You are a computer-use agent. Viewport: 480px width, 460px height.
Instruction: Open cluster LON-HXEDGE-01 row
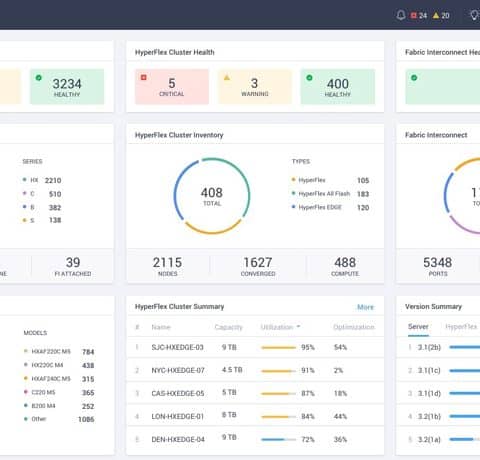255,416
